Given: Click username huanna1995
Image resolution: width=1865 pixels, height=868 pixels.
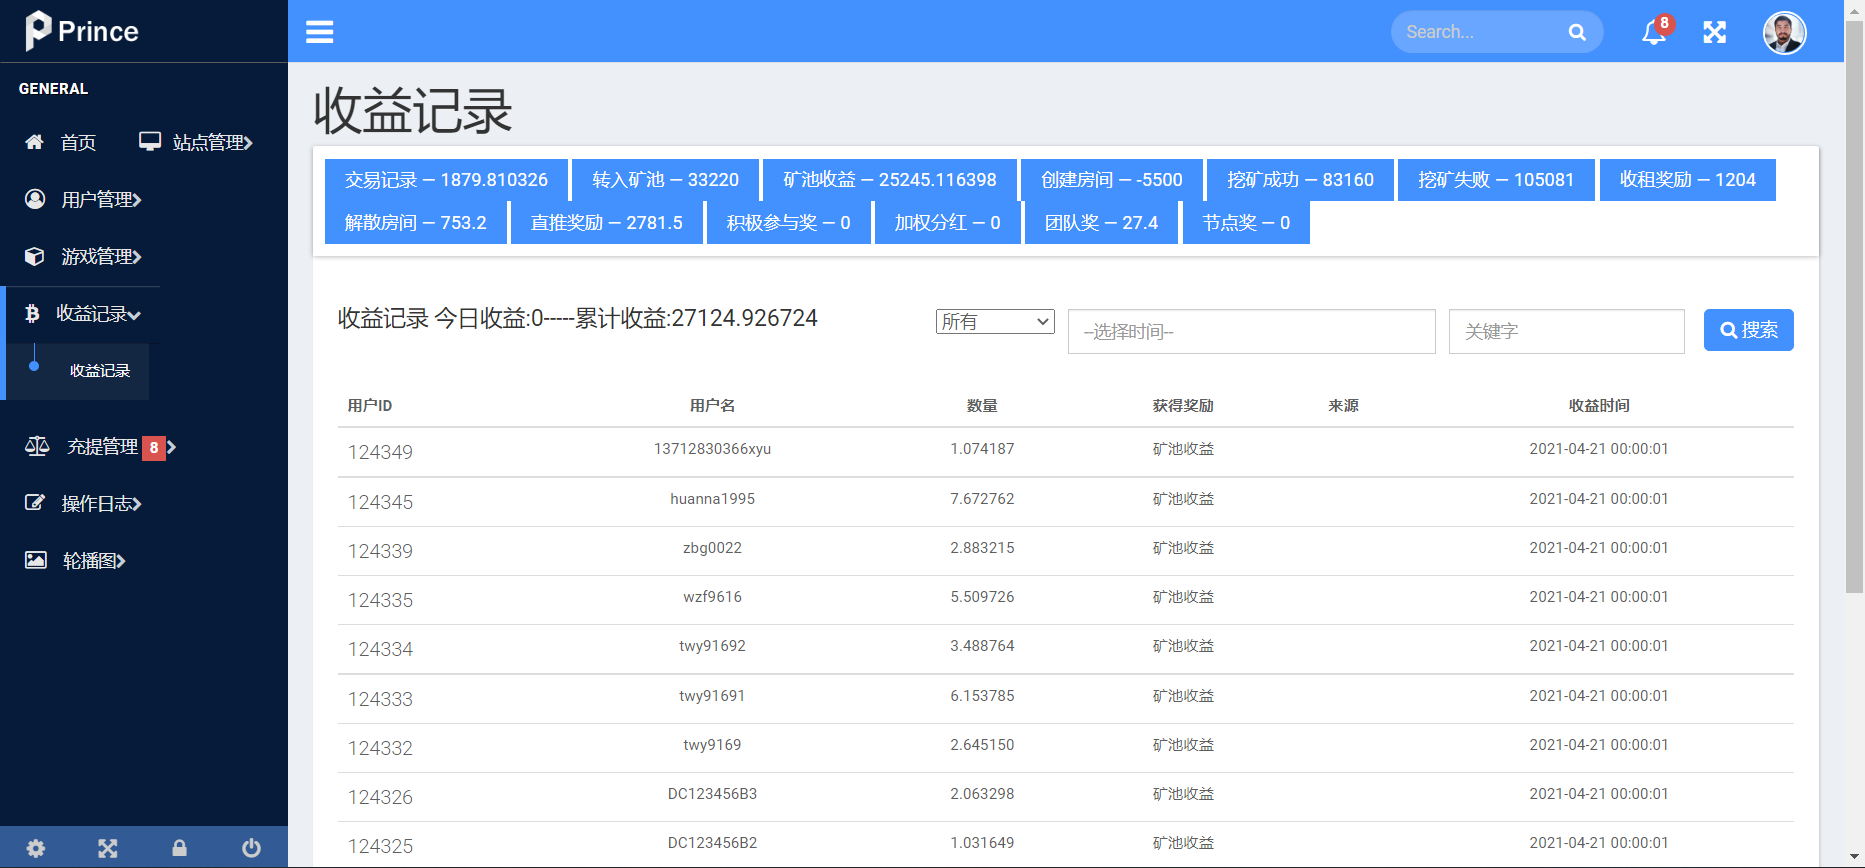Looking at the screenshot, I should [712, 499].
